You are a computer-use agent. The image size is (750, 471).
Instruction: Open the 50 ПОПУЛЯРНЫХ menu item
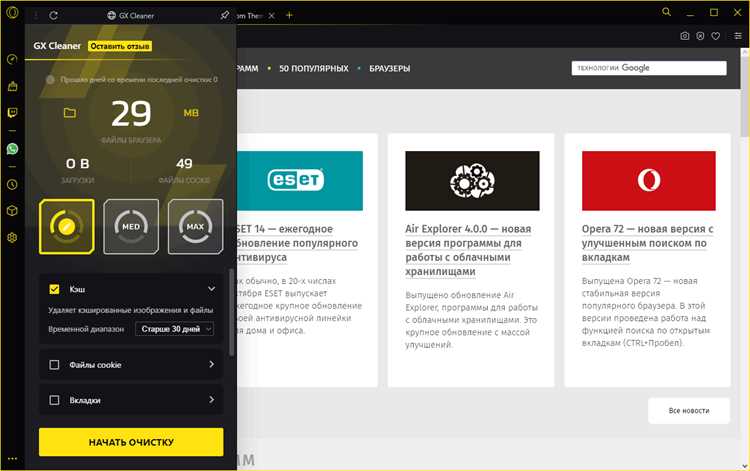tap(314, 68)
